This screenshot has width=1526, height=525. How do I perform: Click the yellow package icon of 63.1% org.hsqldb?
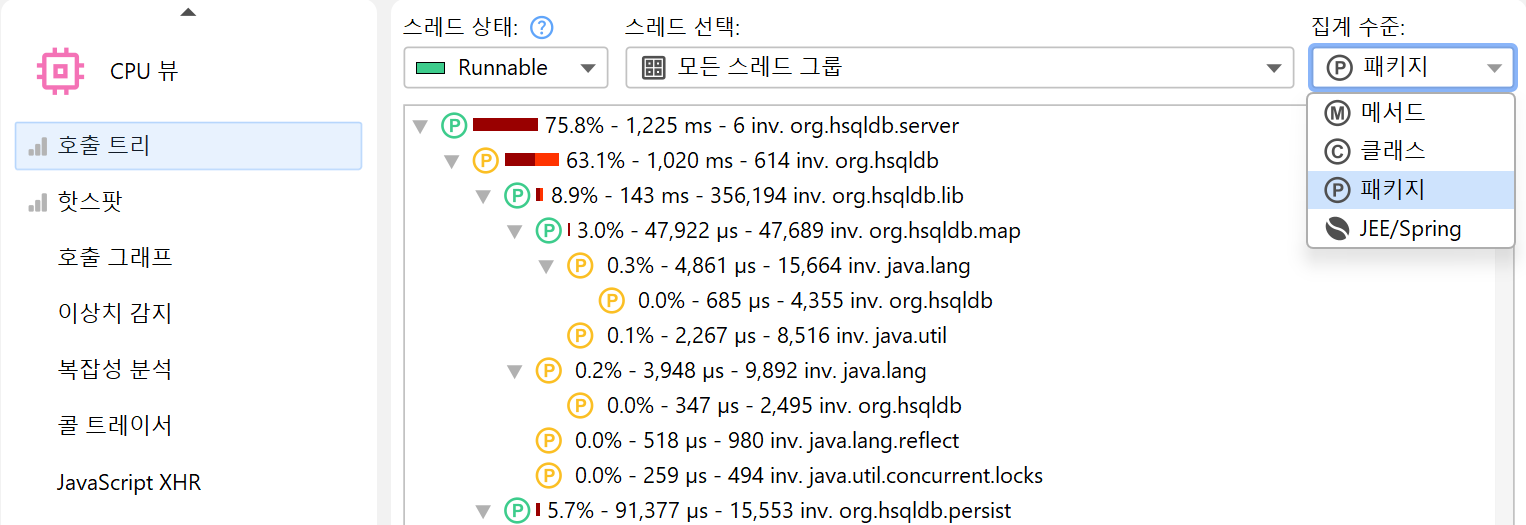(485, 160)
